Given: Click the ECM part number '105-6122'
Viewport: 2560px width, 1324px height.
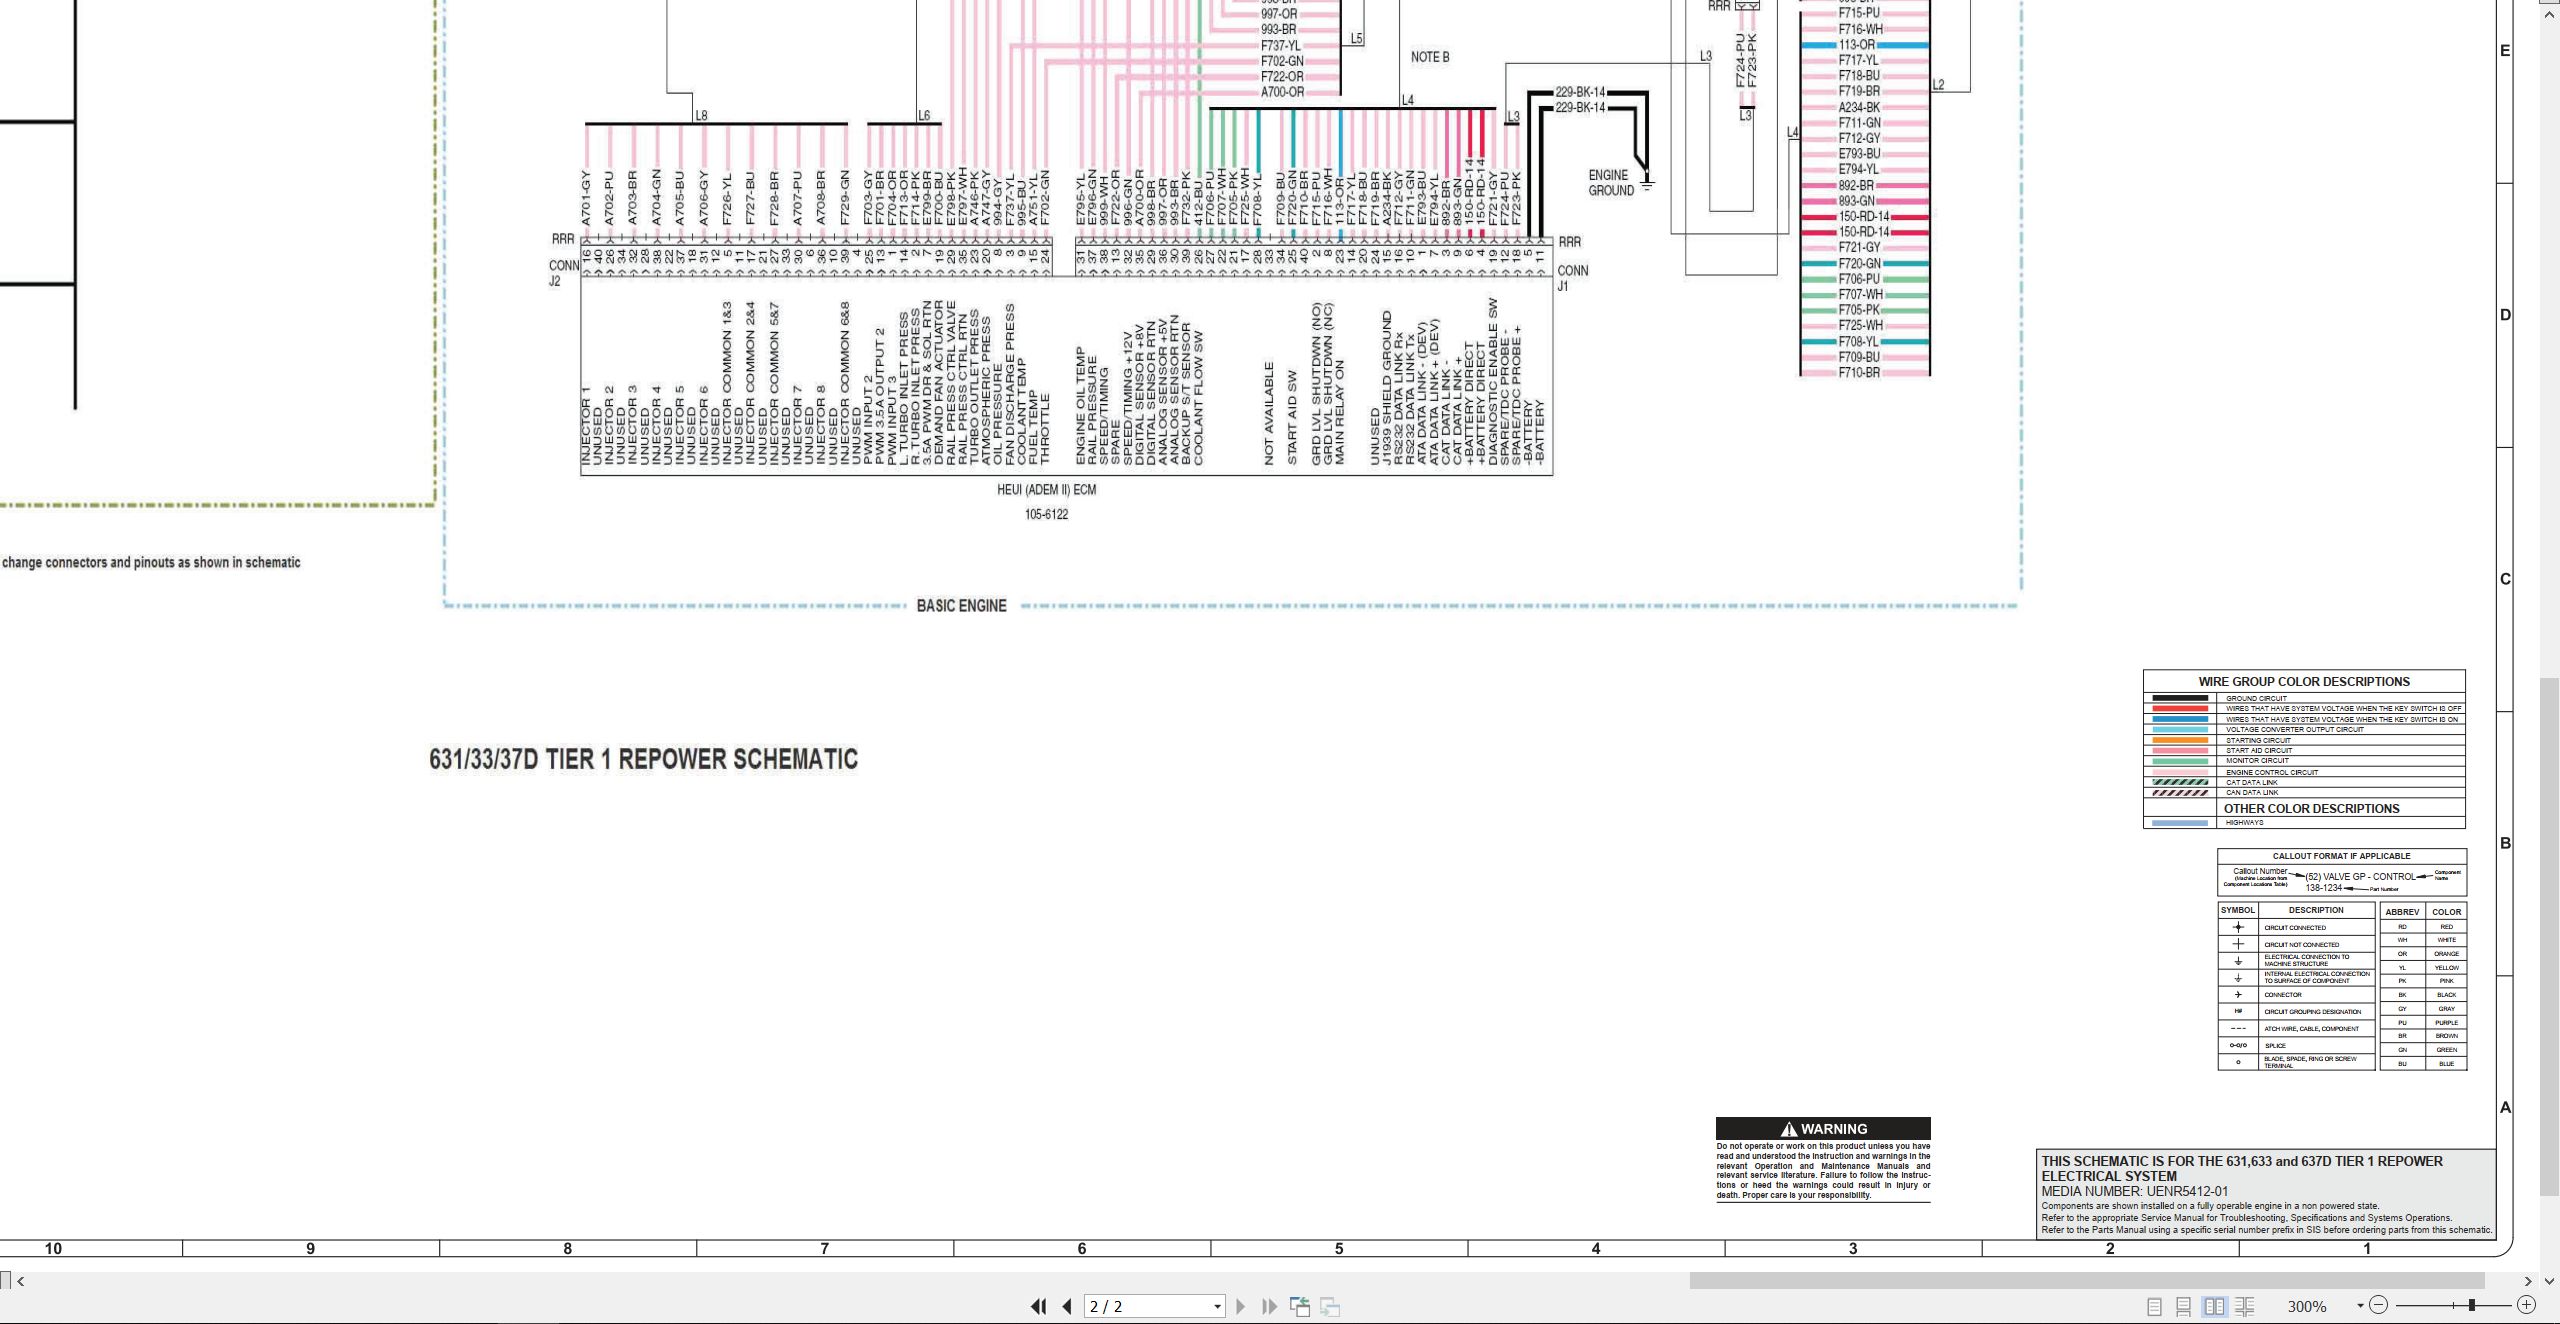Looking at the screenshot, I should click(1046, 515).
